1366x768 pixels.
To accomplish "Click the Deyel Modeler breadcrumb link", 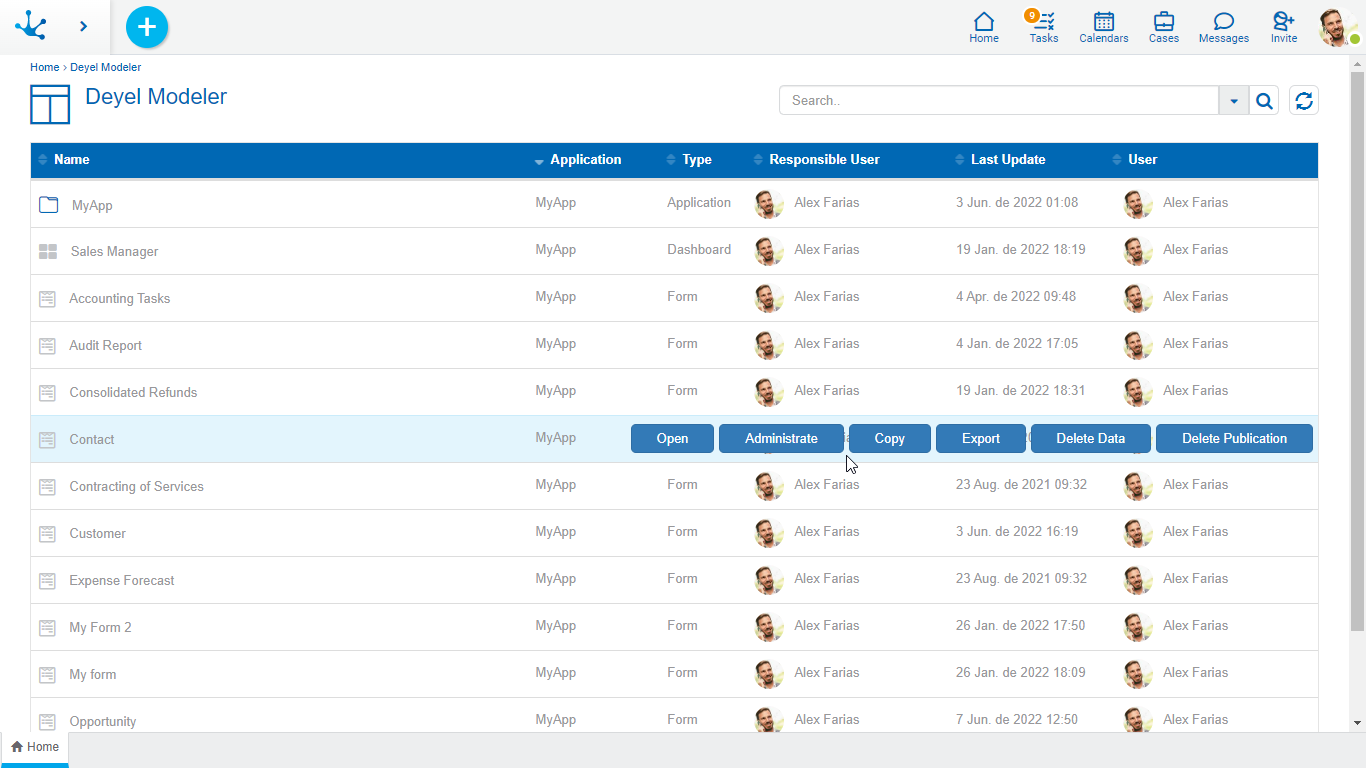I will click(105, 67).
